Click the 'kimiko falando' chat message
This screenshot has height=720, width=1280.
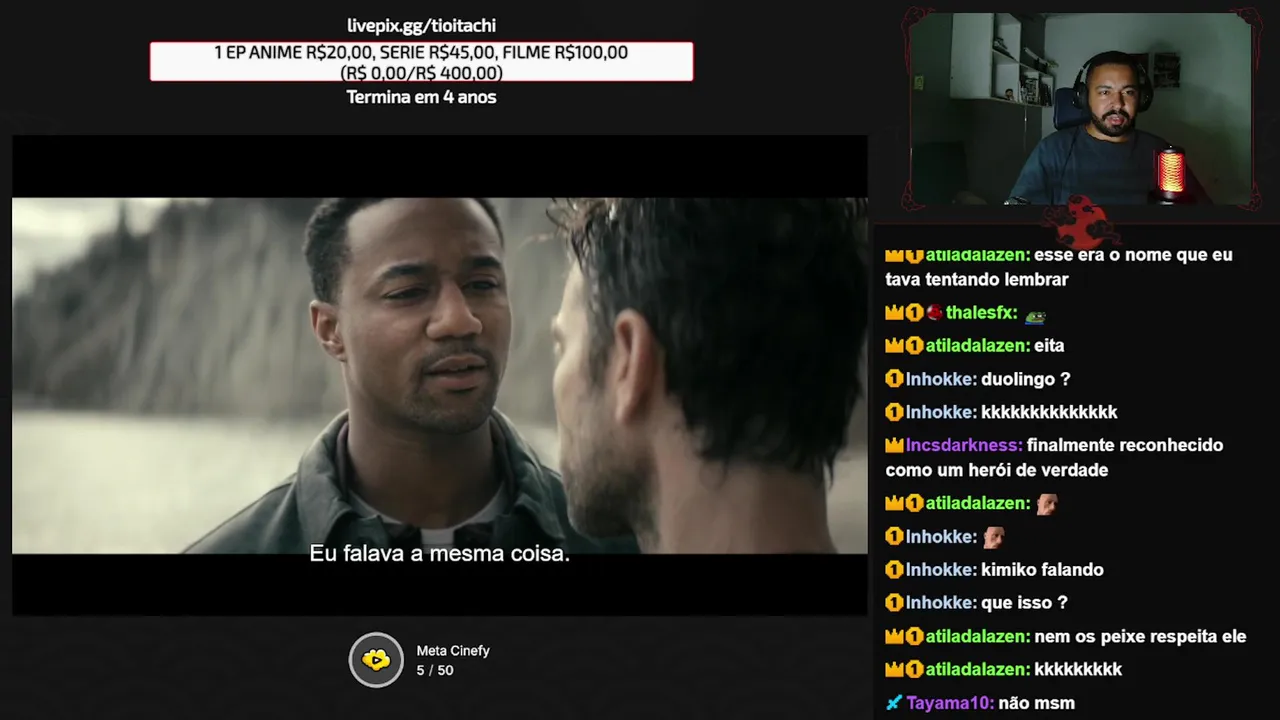click(x=1042, y=570)
